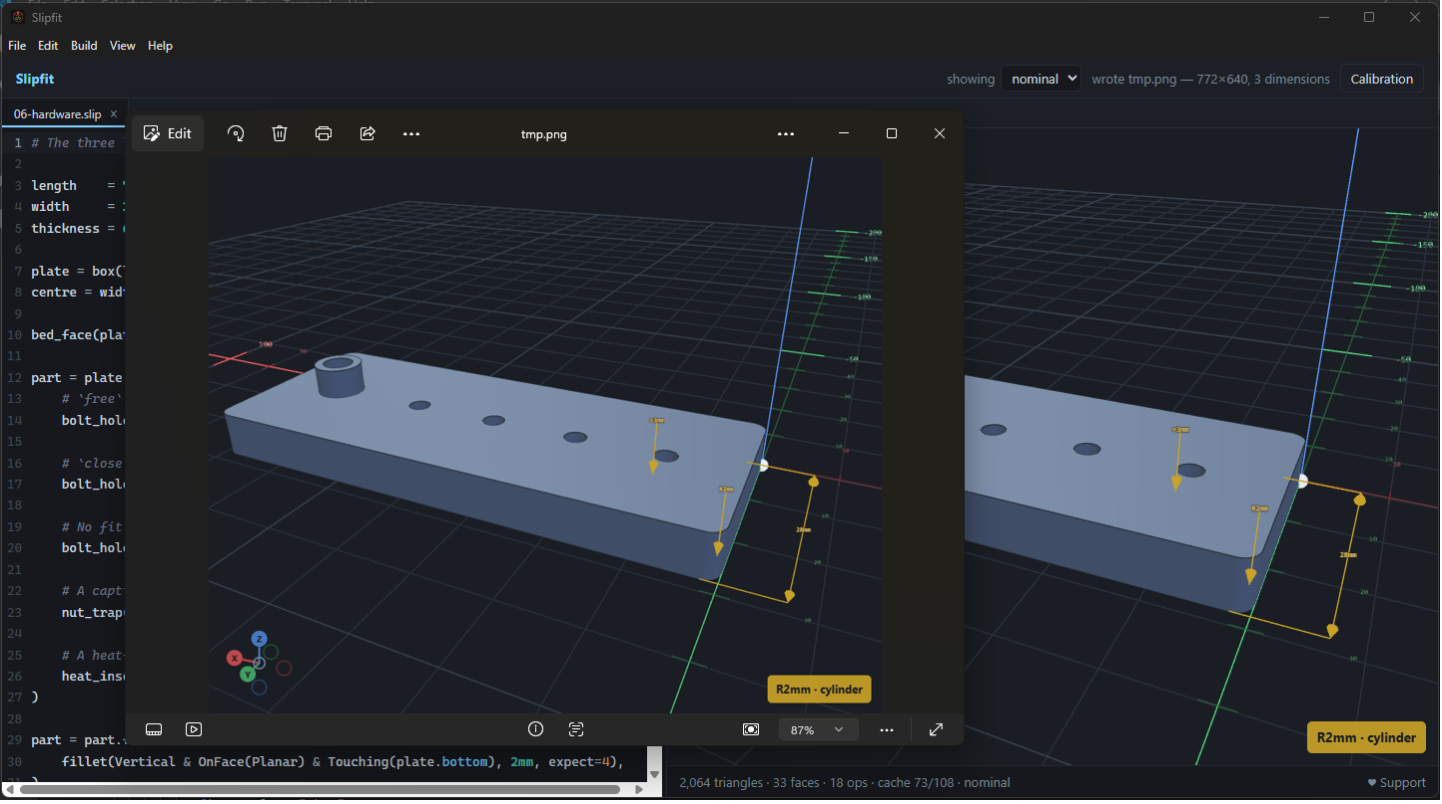Delete tmp.png with the trash icon
Screen dimensions: 1442x804
point(280,133)
